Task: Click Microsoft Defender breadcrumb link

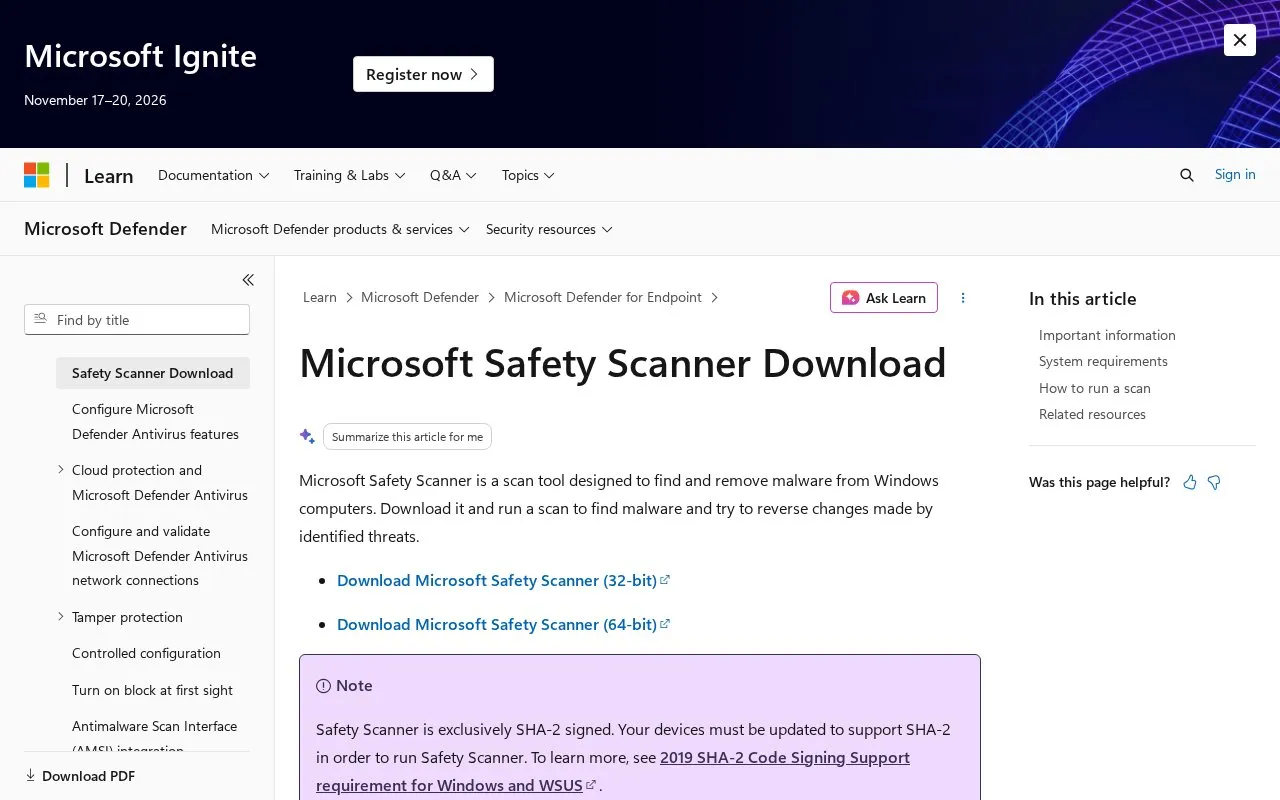Action: 420,297
